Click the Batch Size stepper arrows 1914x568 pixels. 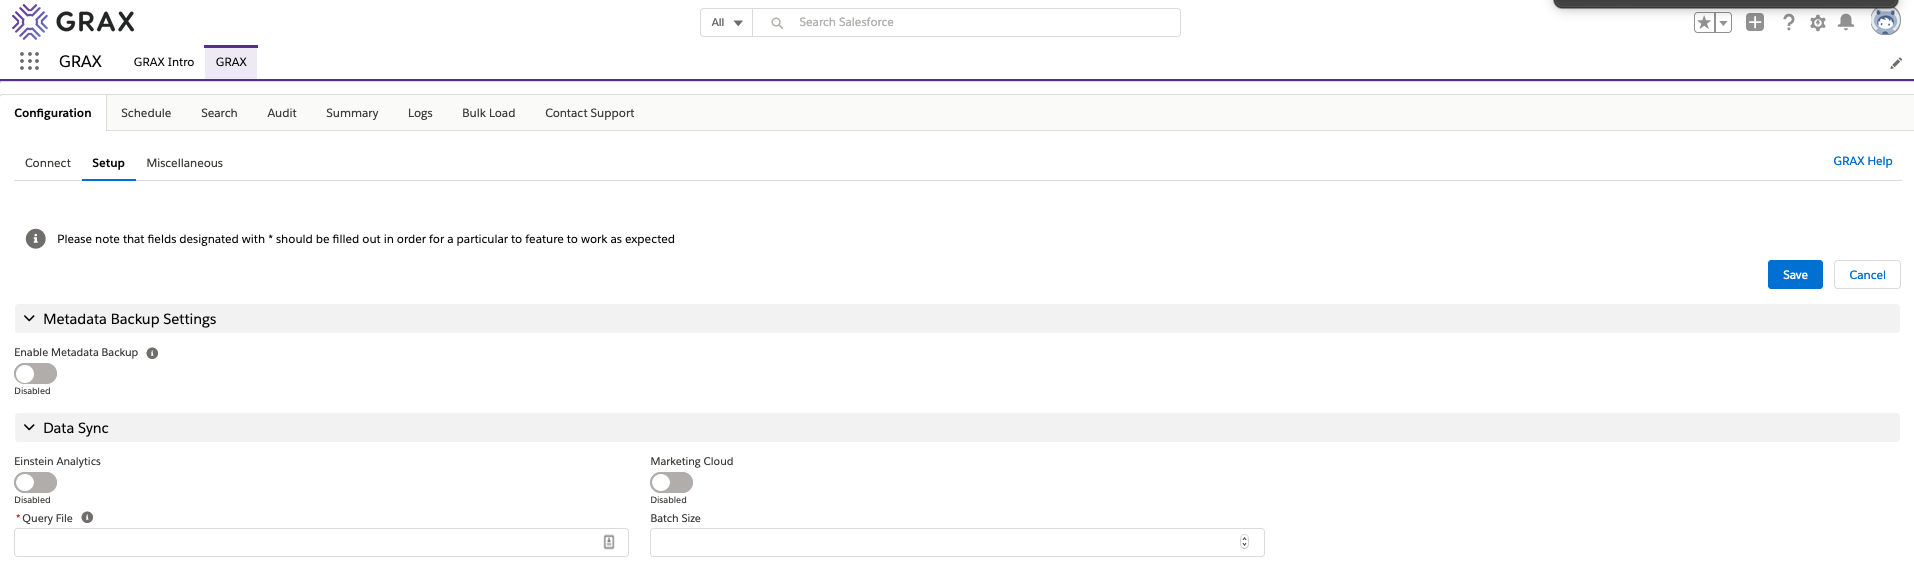[x=1244, y=542]
